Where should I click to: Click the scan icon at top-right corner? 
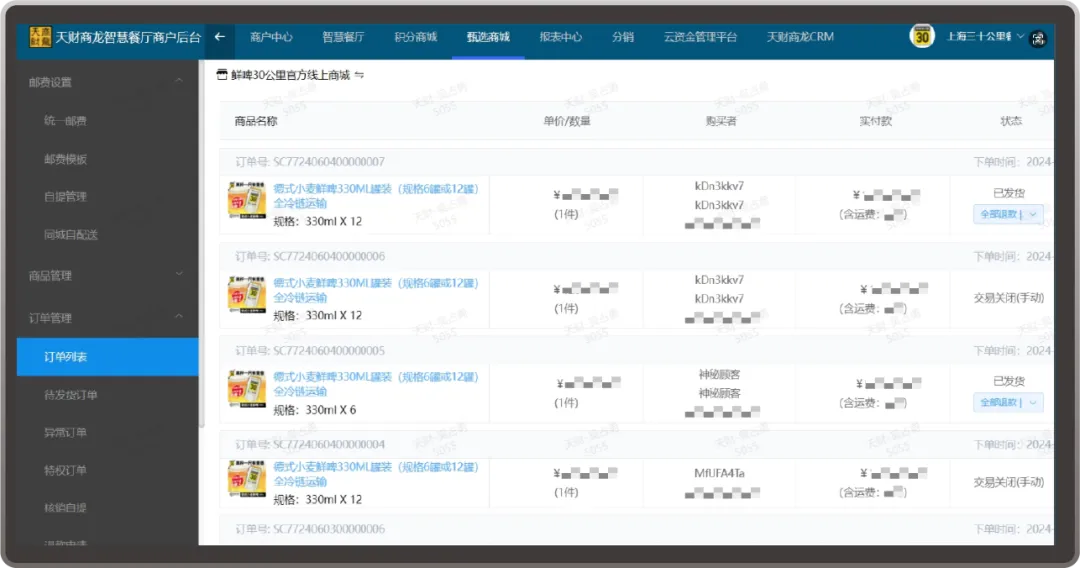(x=1038, y=38)
